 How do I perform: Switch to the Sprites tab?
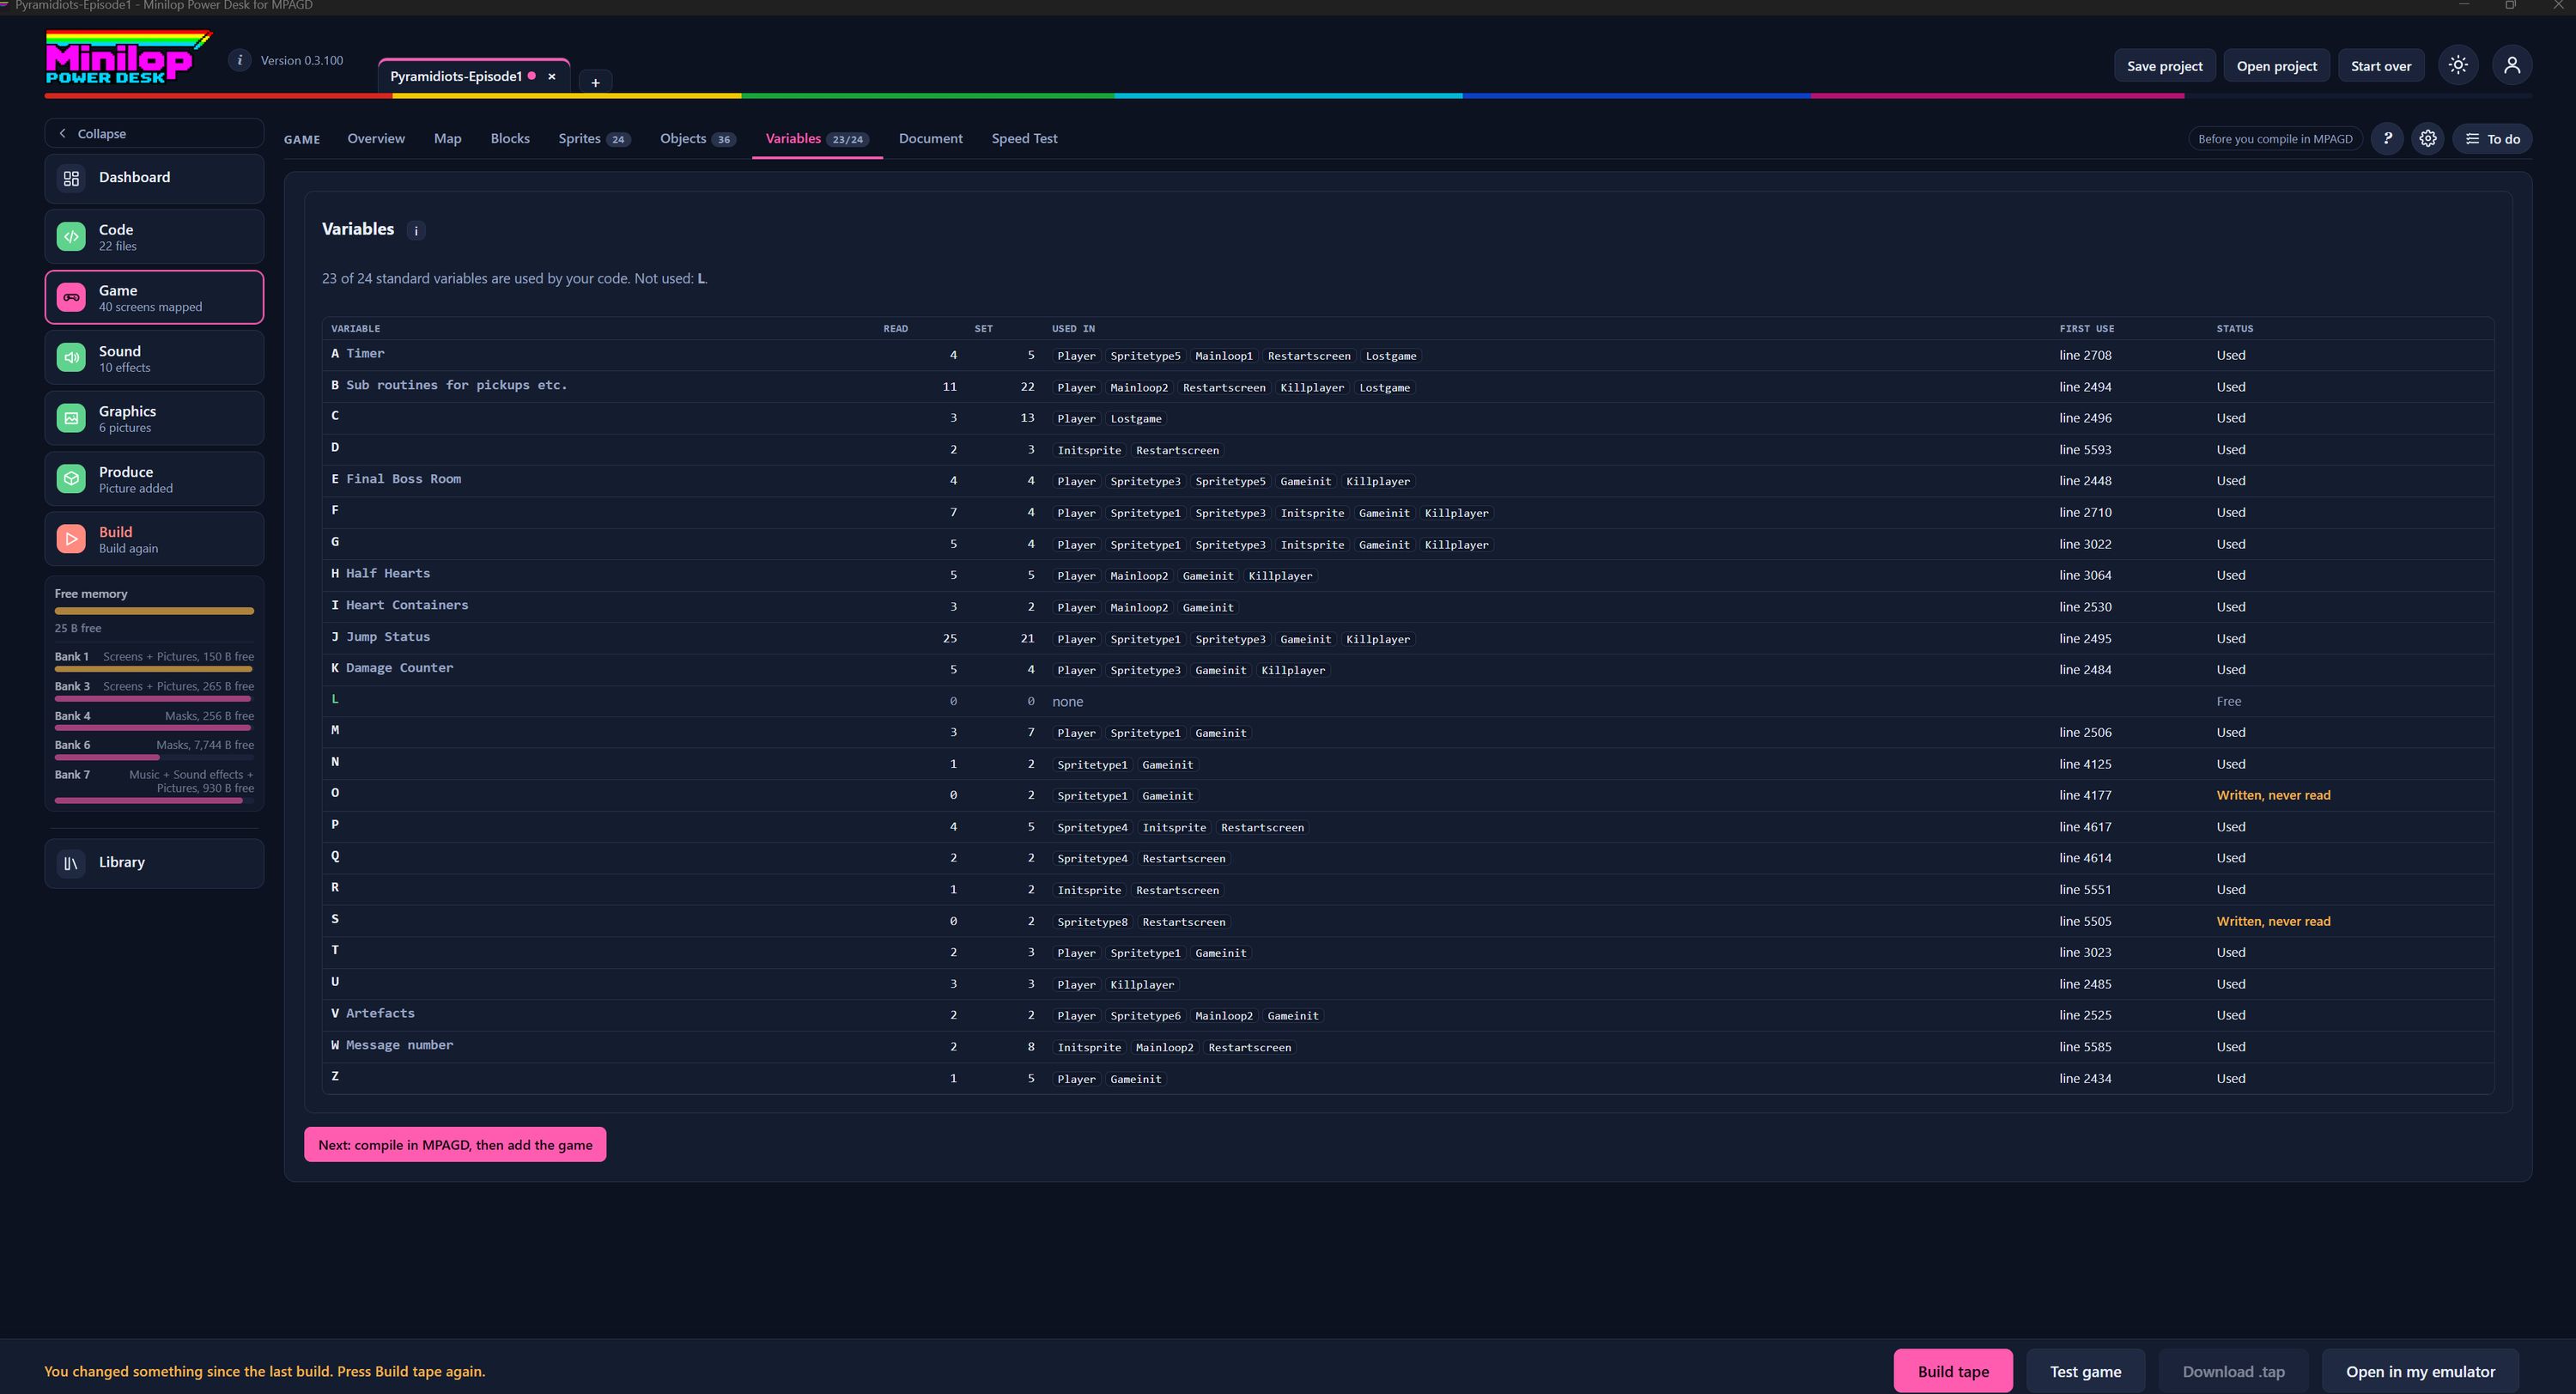pos(594,138)
